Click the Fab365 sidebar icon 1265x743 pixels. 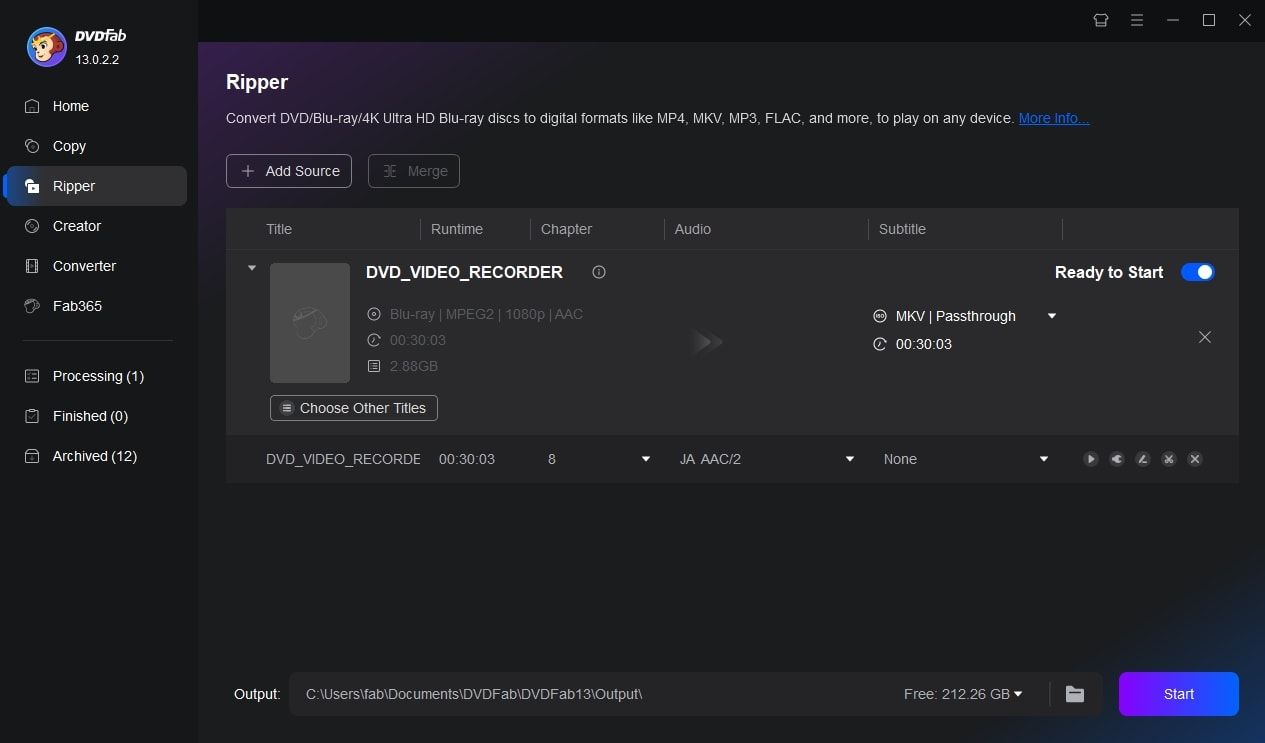32,306
